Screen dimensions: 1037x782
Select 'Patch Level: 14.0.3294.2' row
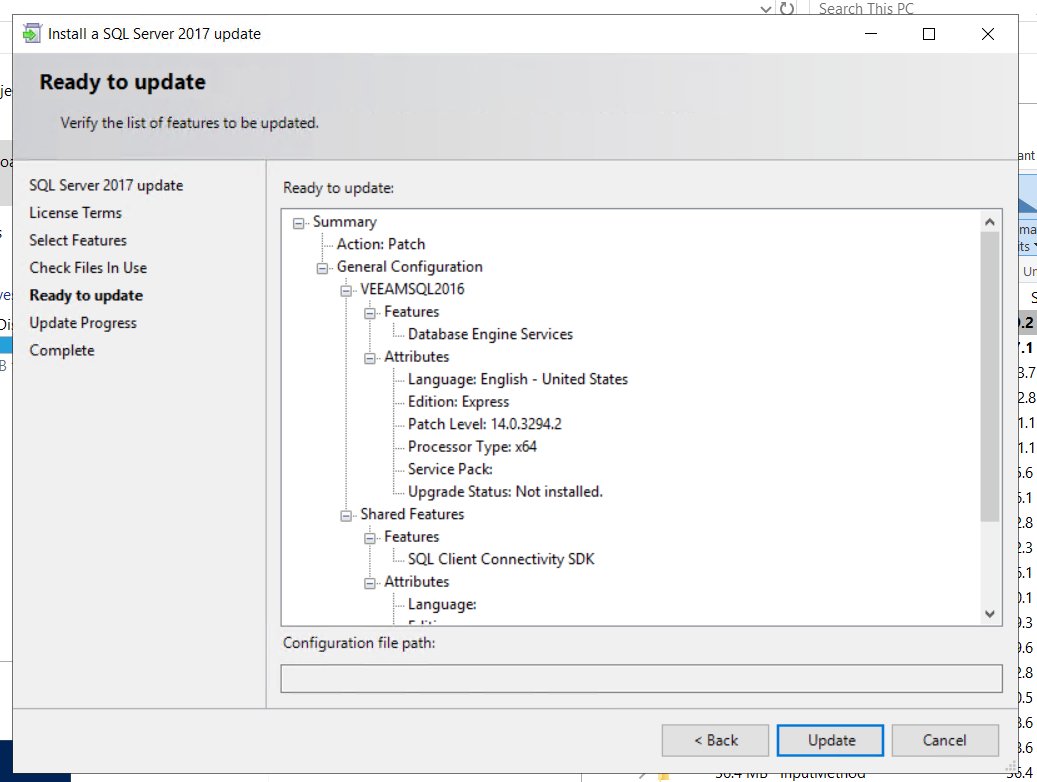coord(484,424)
